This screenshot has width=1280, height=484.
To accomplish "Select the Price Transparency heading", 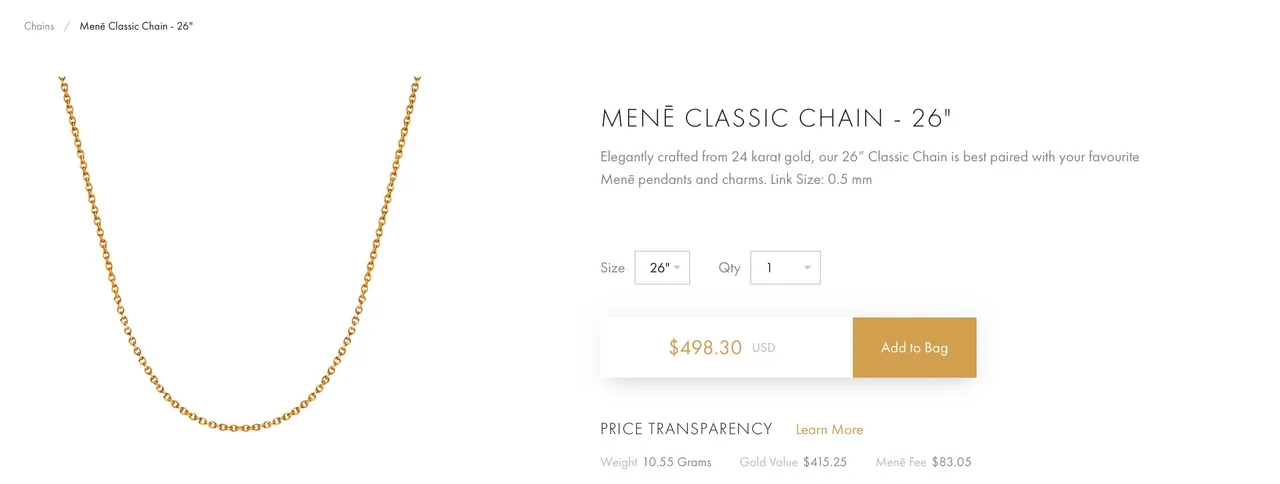I will click(686, 429).
